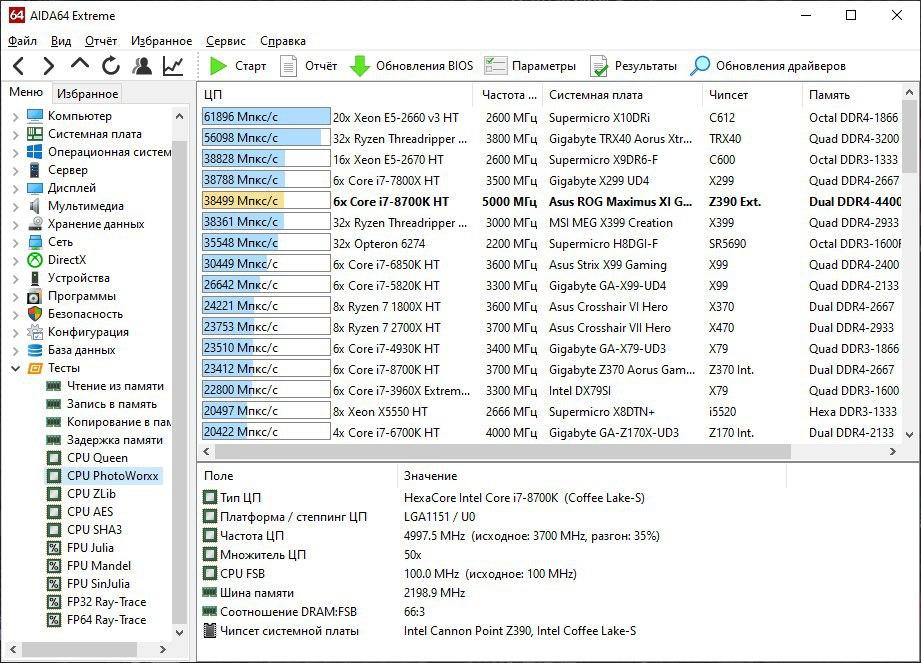Select the Устройства icon in the tree
The height and width of the screenshot is (663, 921).
click(35, 278)
